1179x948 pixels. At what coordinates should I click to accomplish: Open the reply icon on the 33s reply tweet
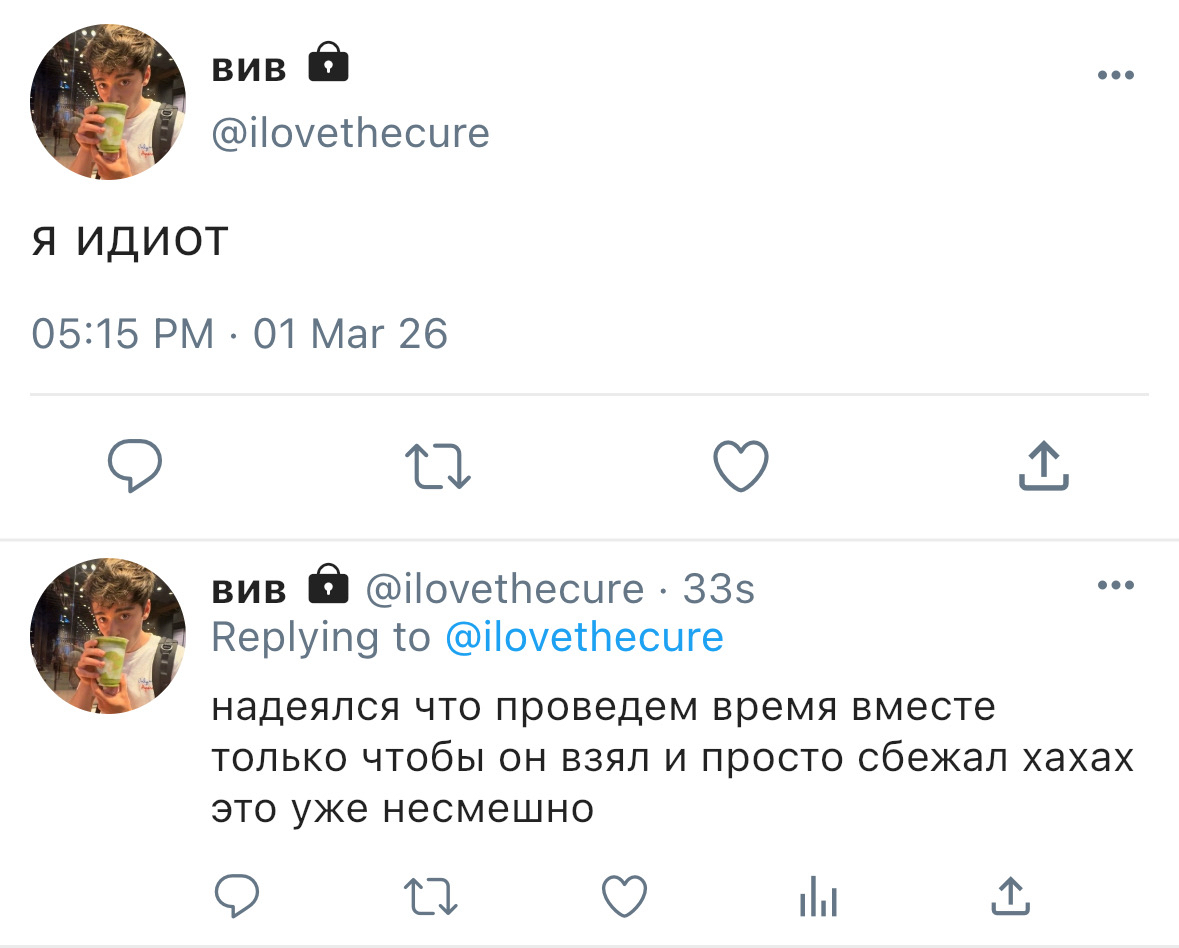point(237,895)
